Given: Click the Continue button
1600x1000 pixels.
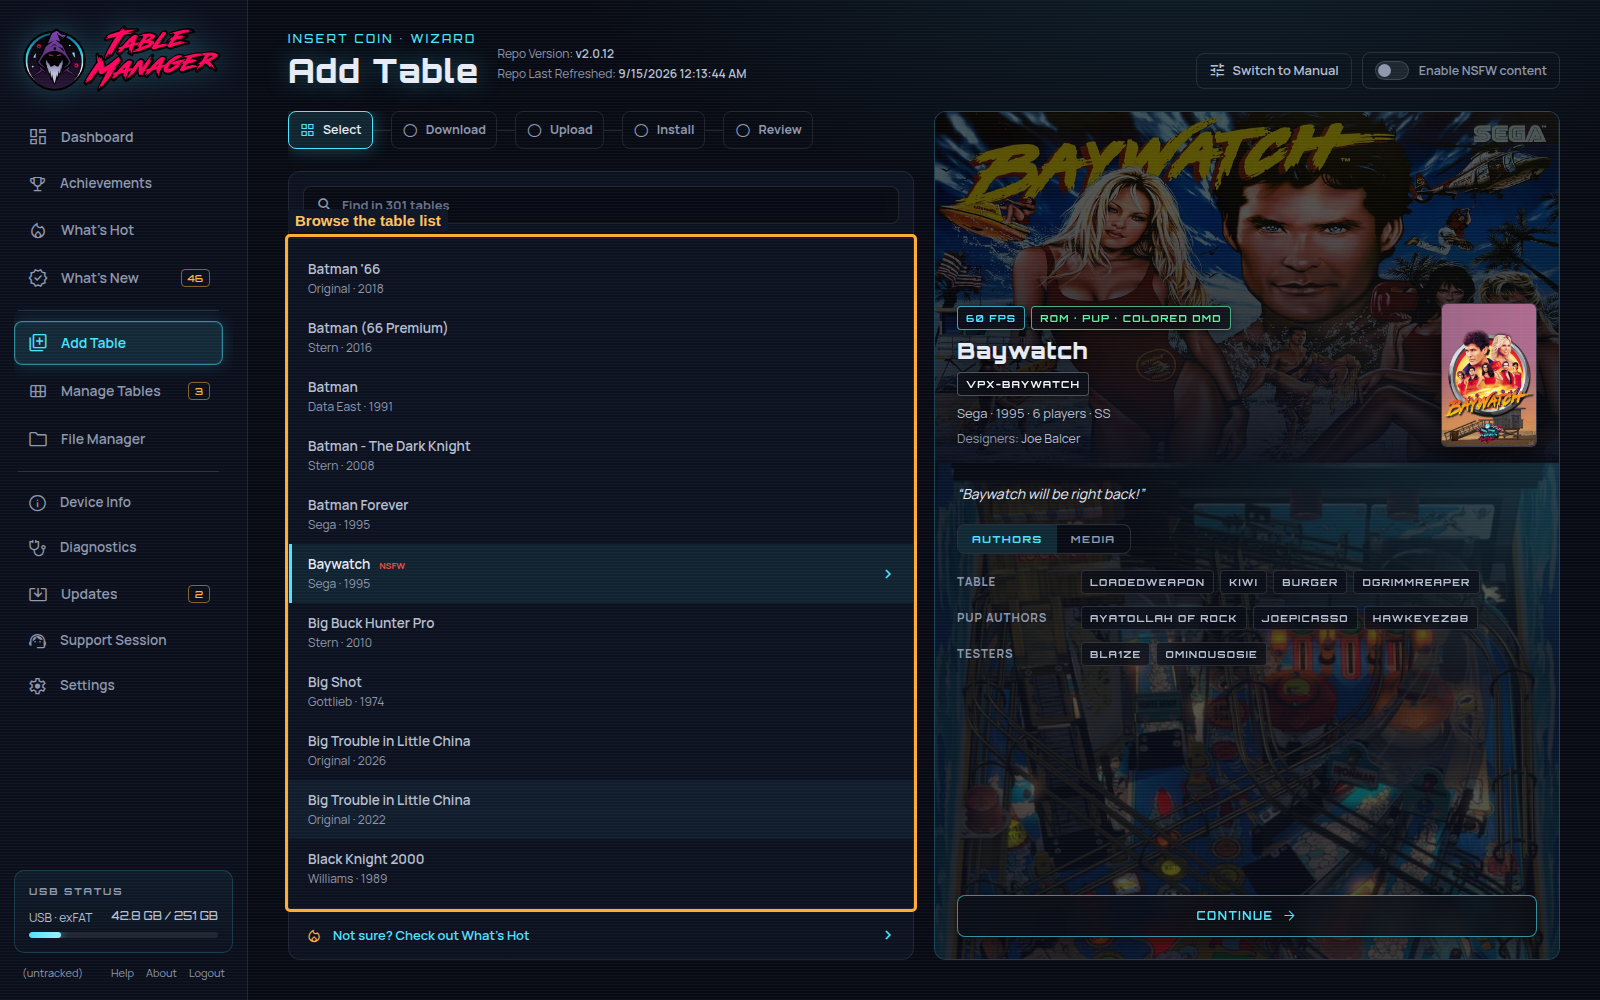Looking at the screenshot, I should (x=1246, y=916).
